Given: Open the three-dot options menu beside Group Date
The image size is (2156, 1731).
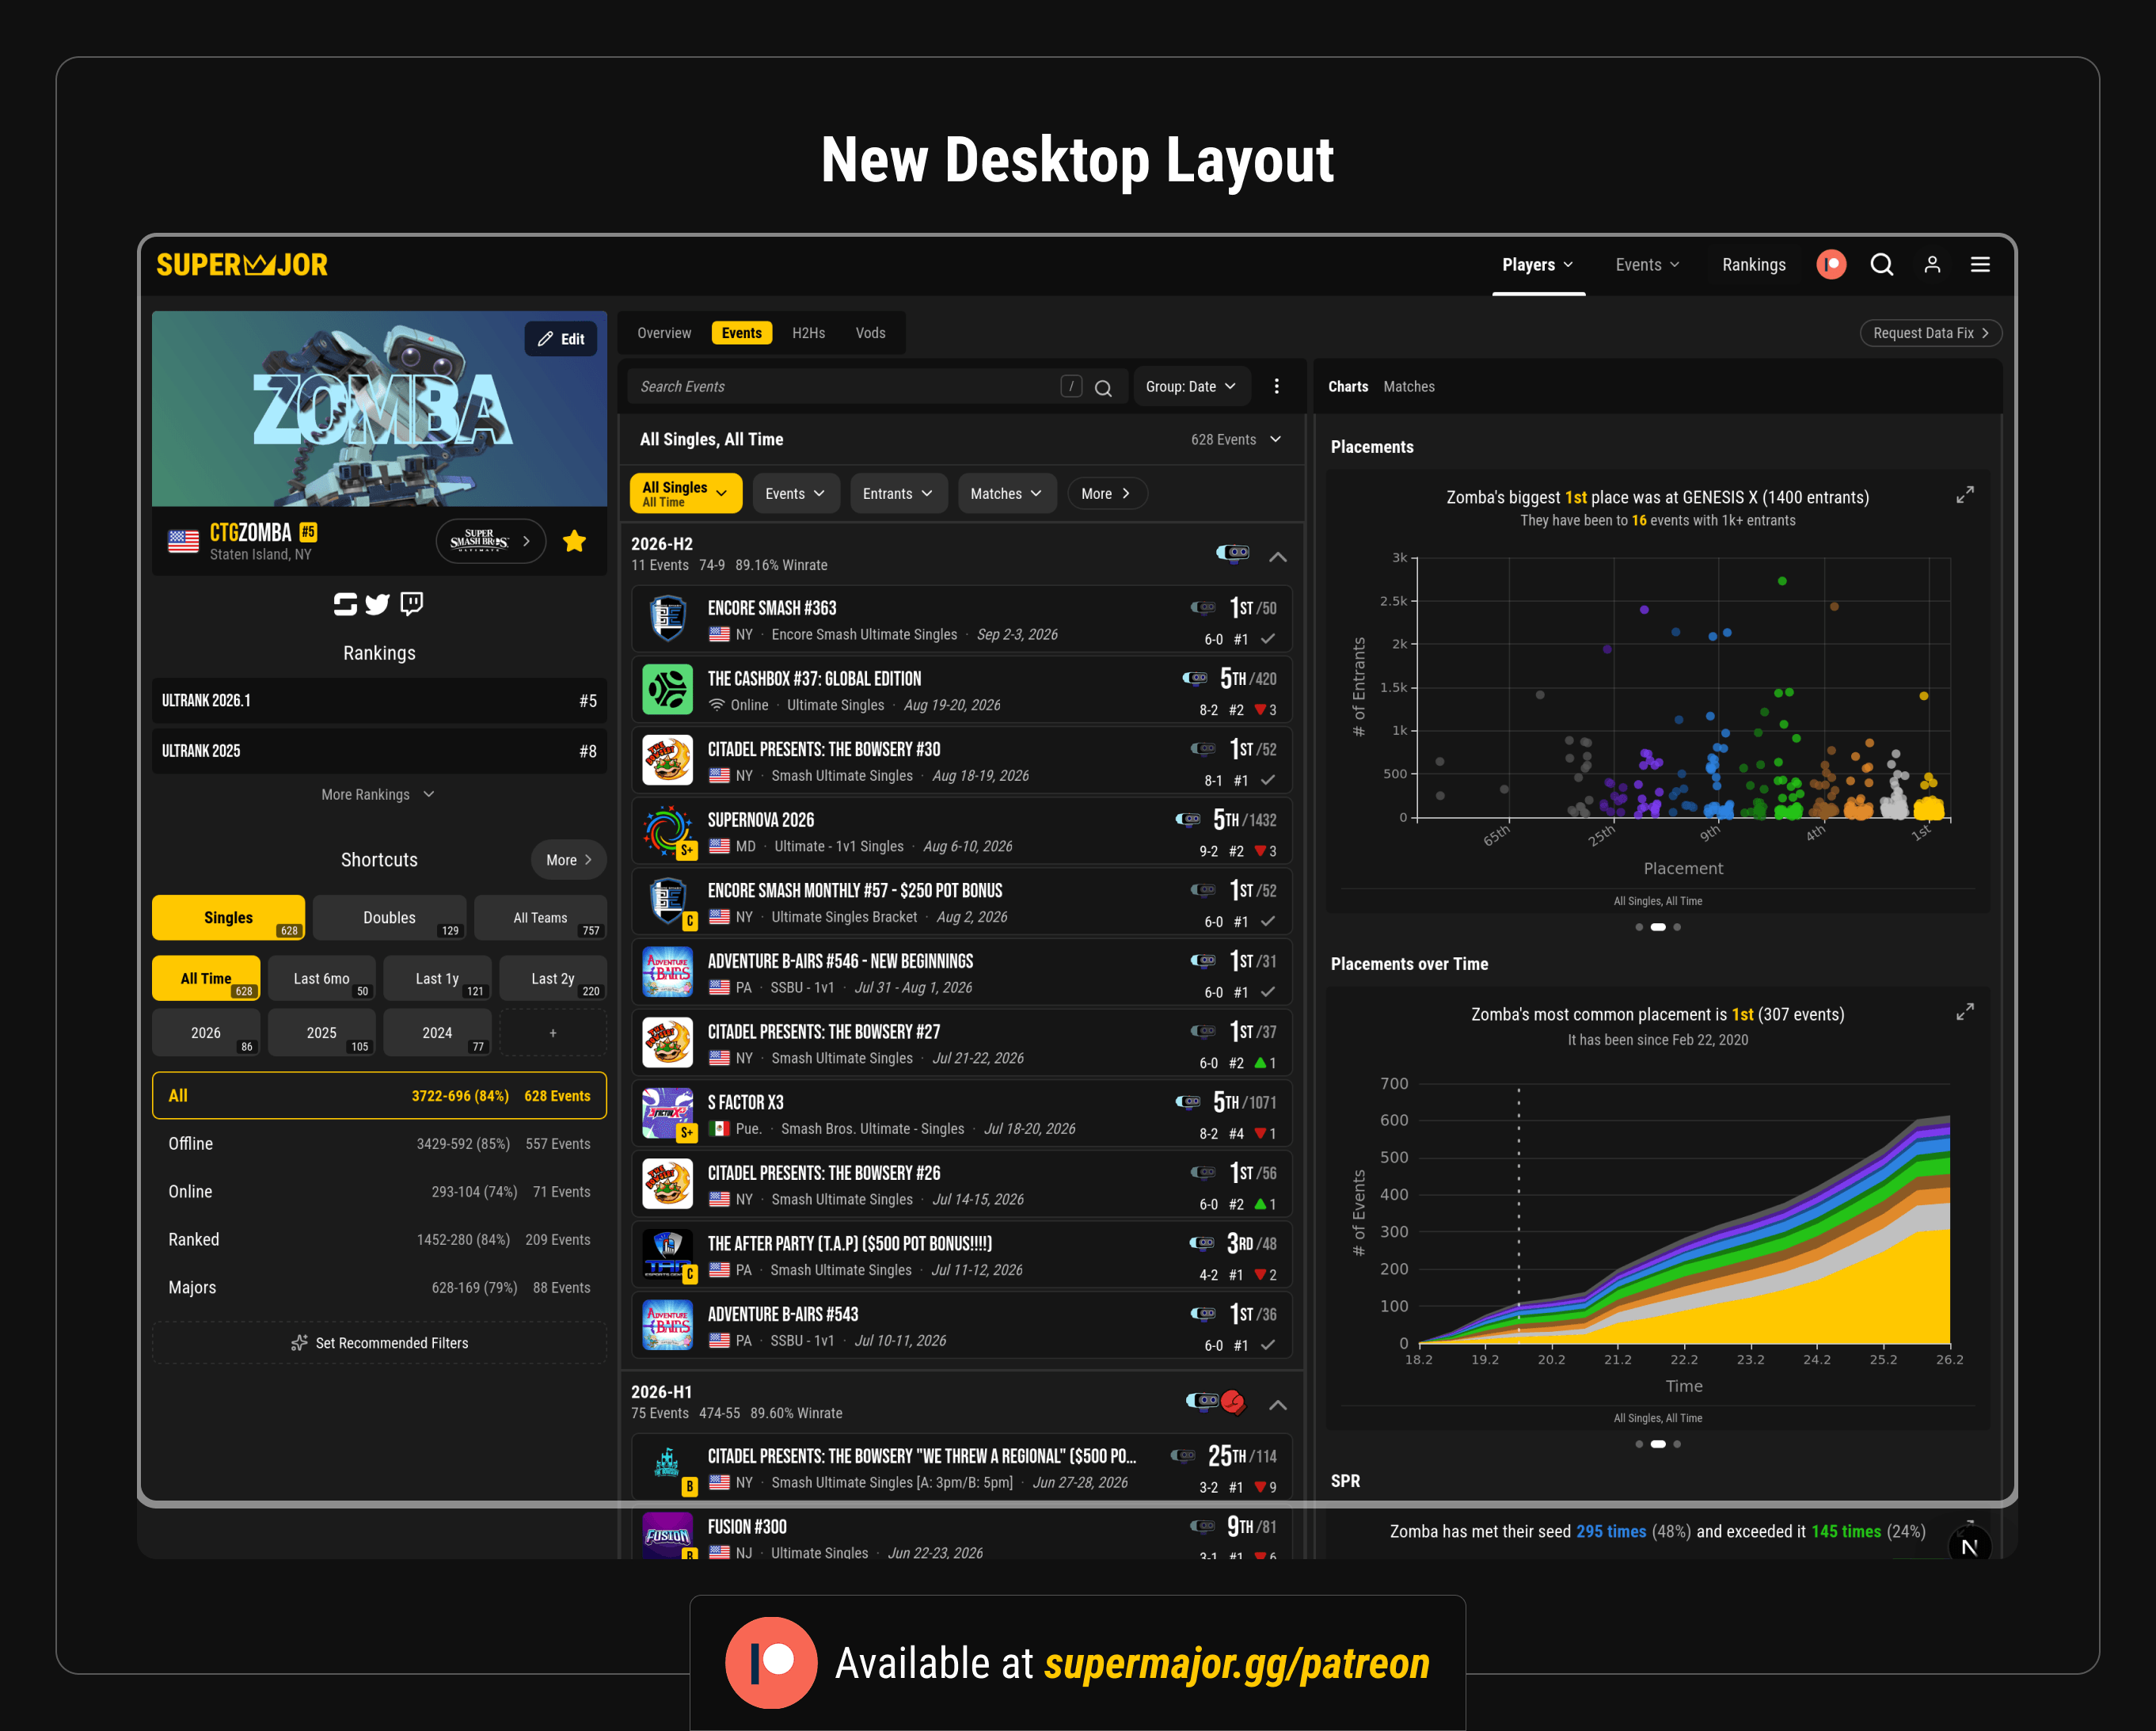Looking at the screenshot, I should click(1276, 386).
